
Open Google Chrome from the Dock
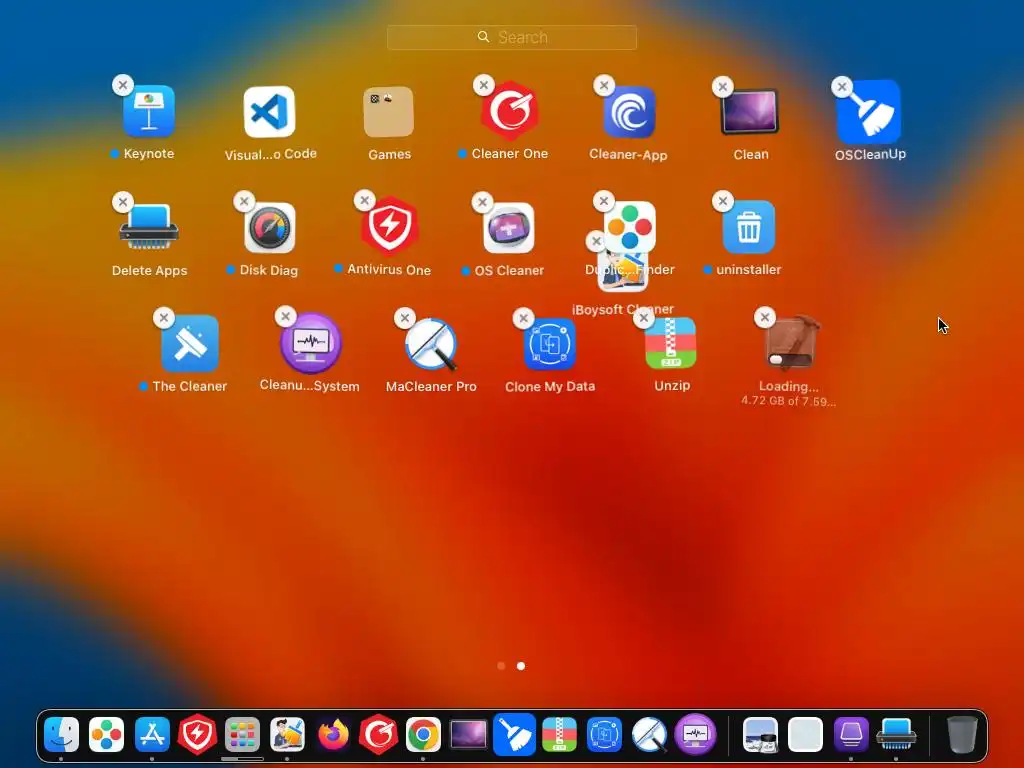pos(423,735)
